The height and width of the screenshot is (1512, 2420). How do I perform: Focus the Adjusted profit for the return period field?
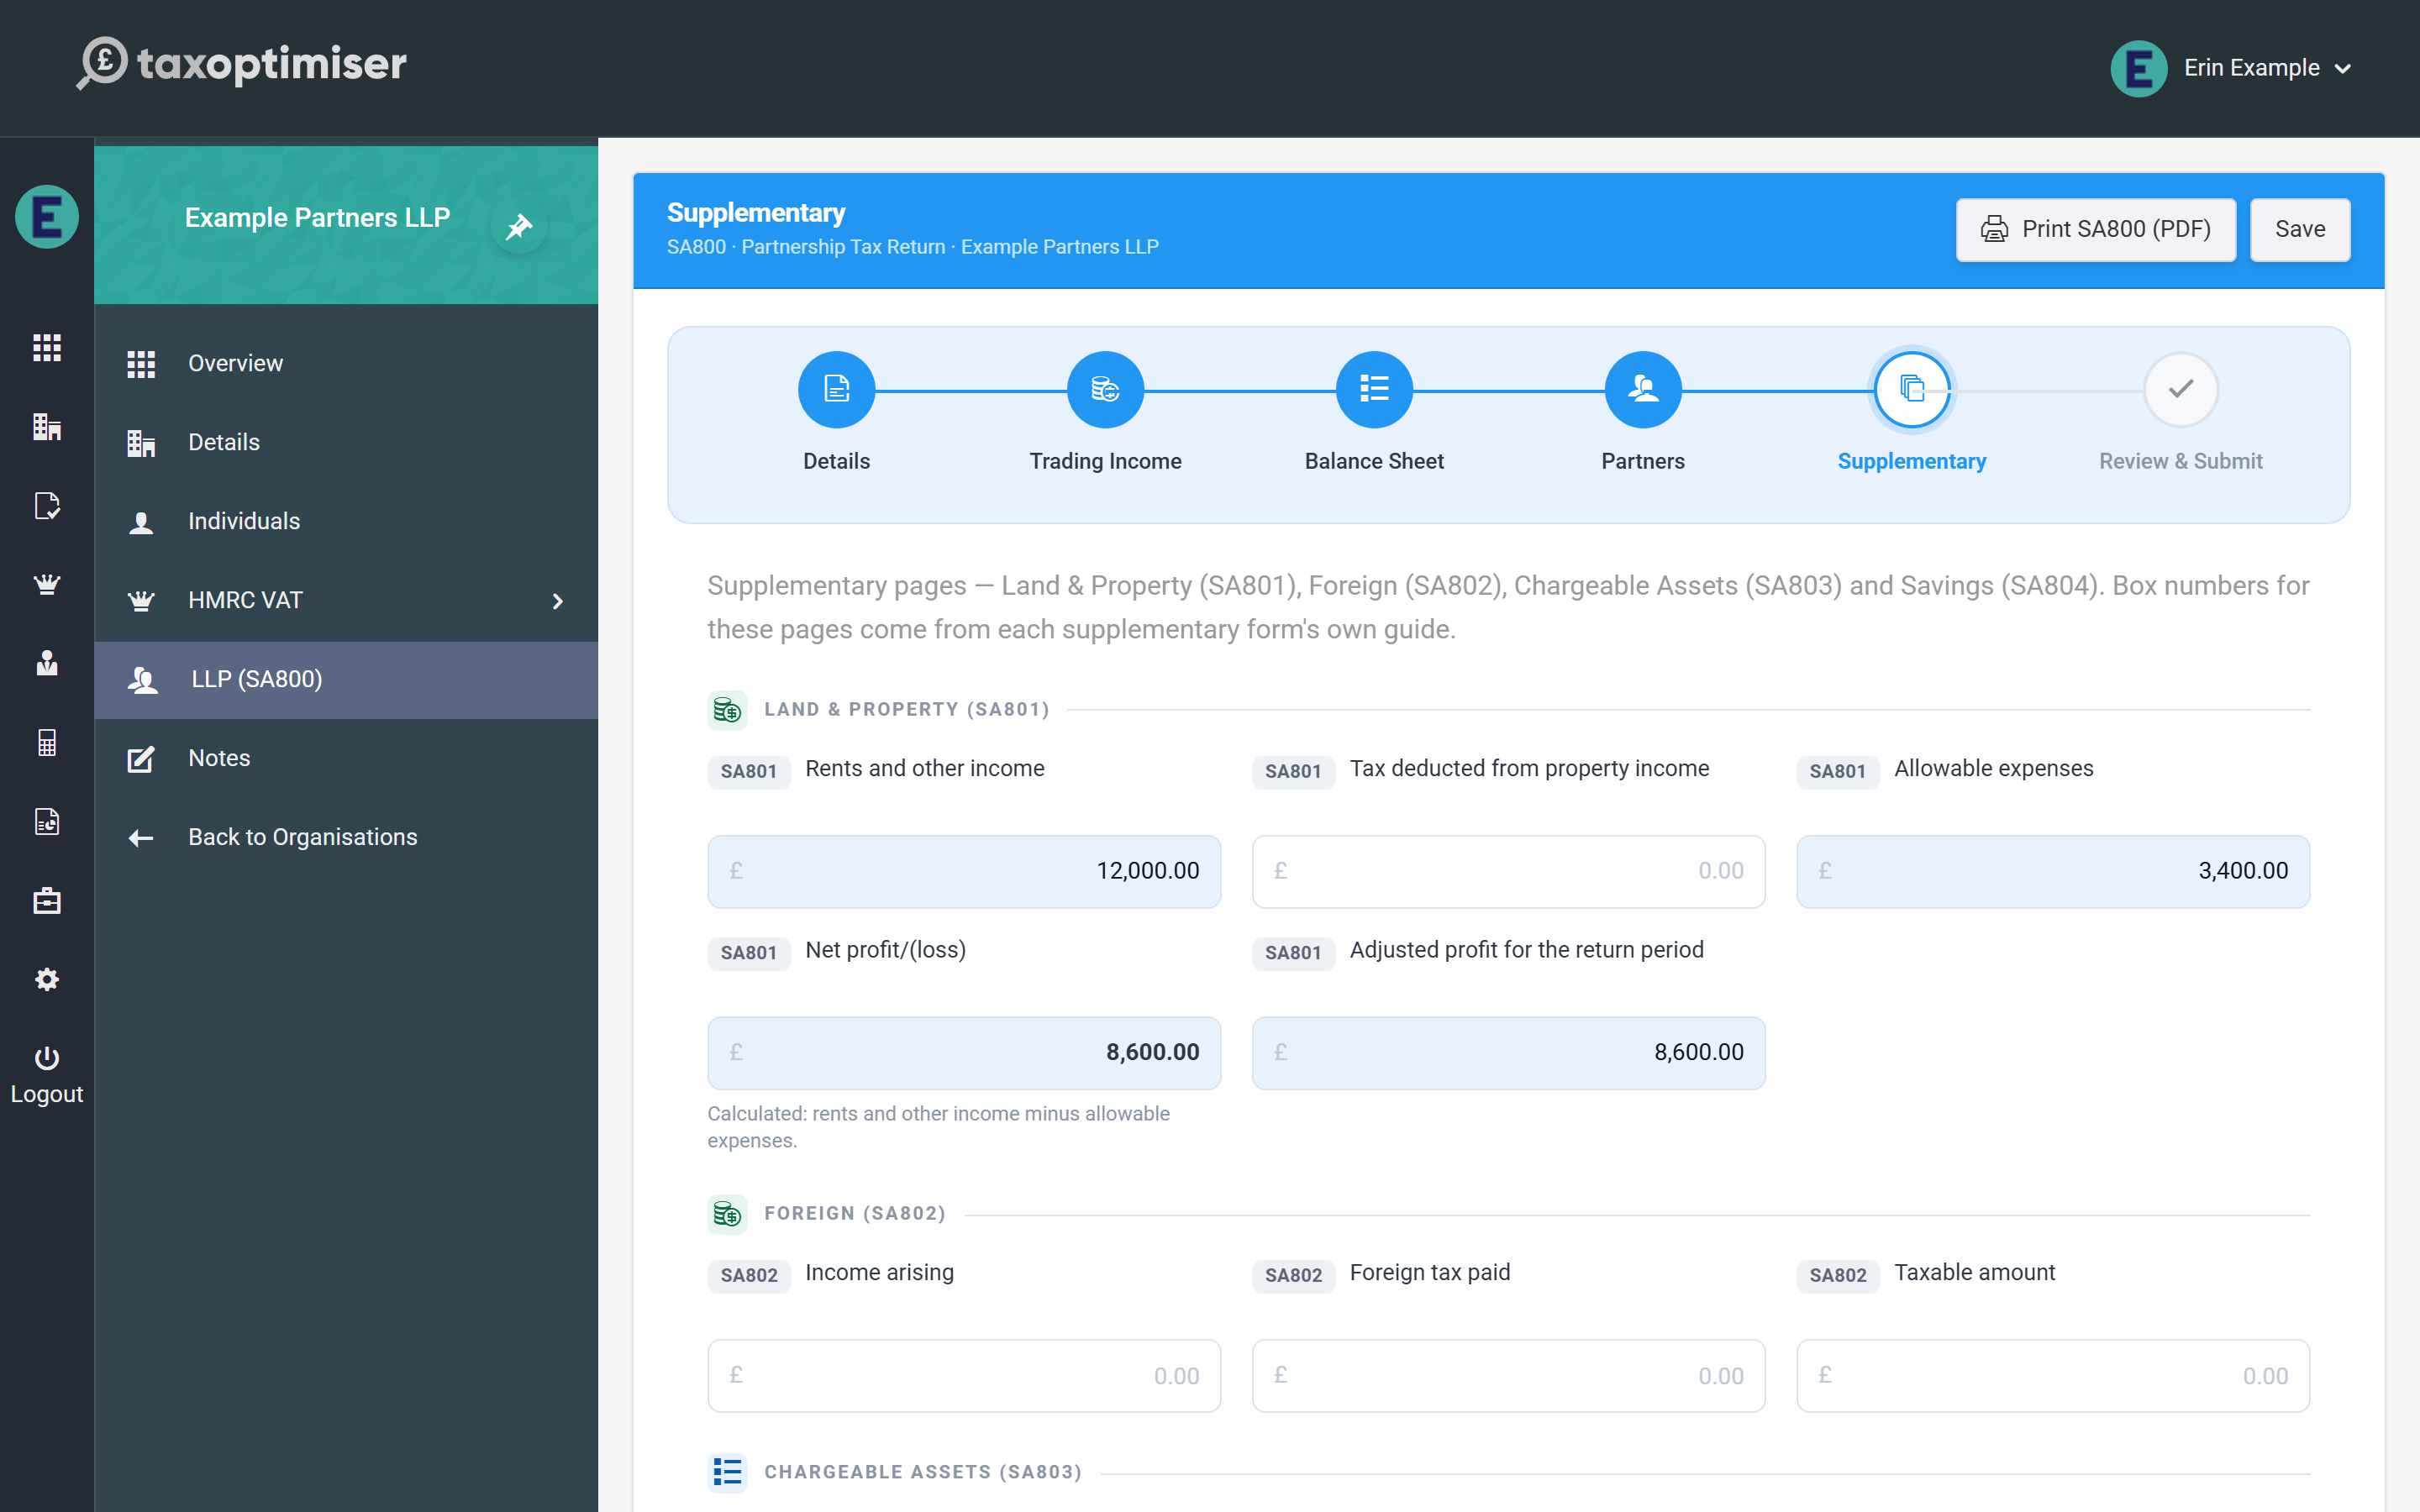1508,1053
